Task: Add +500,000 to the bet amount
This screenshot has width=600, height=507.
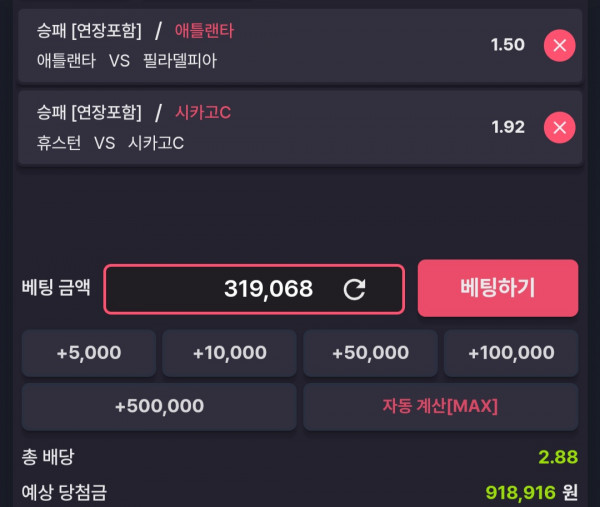Action: (159, 406)
